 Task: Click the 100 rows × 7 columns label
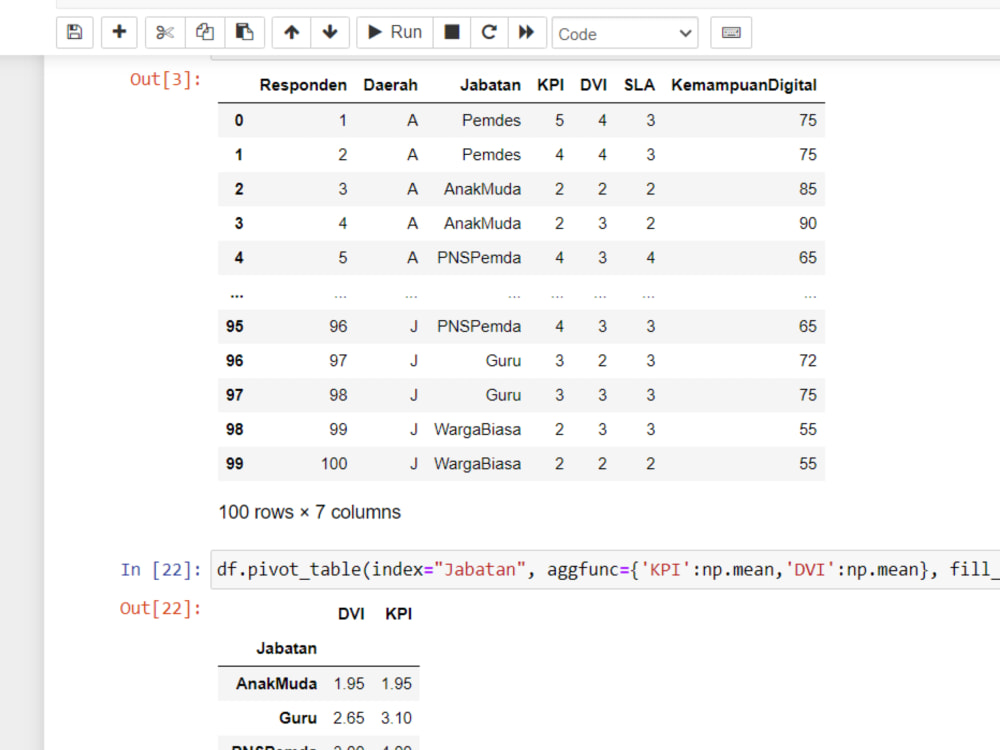click(x=308, y=511)
